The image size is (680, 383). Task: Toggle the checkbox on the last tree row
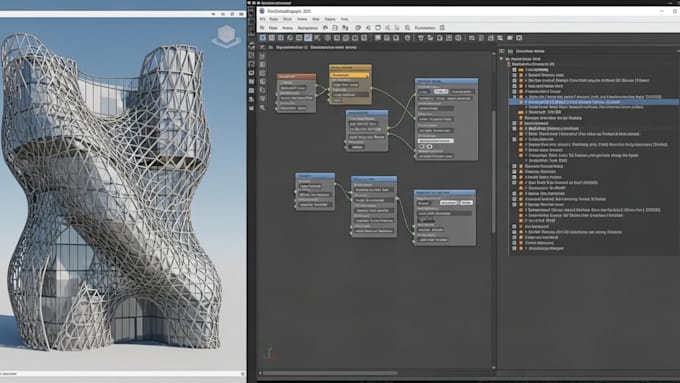point(514,249)
